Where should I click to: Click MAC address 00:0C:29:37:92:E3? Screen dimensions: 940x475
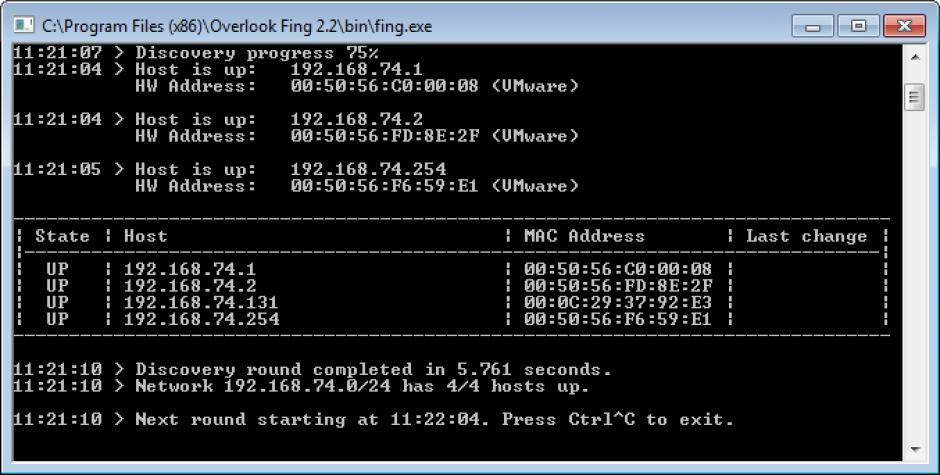pos(617,302)
